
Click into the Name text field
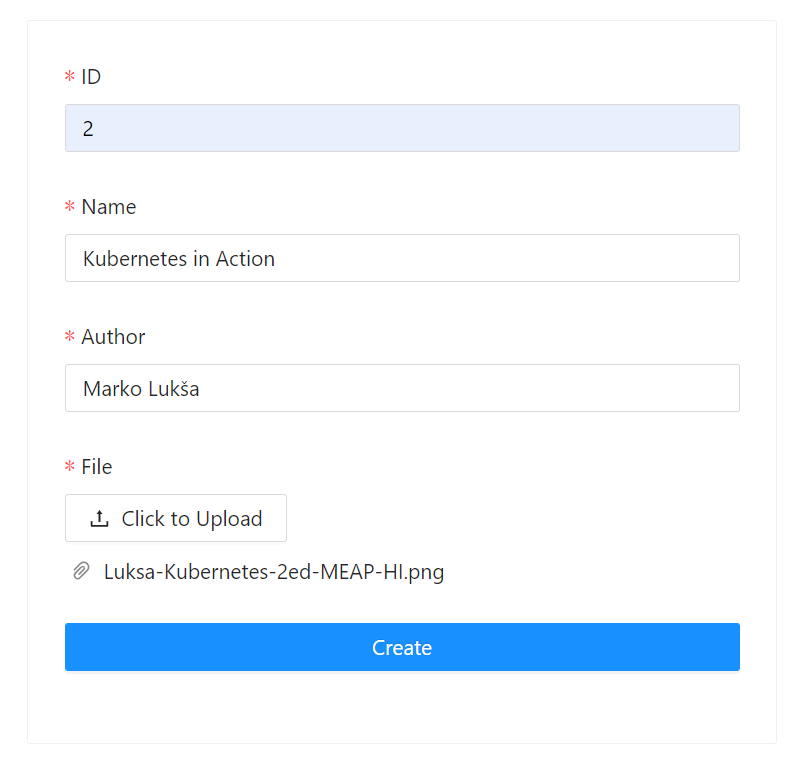pyautogui.click(x=402, y=259)
